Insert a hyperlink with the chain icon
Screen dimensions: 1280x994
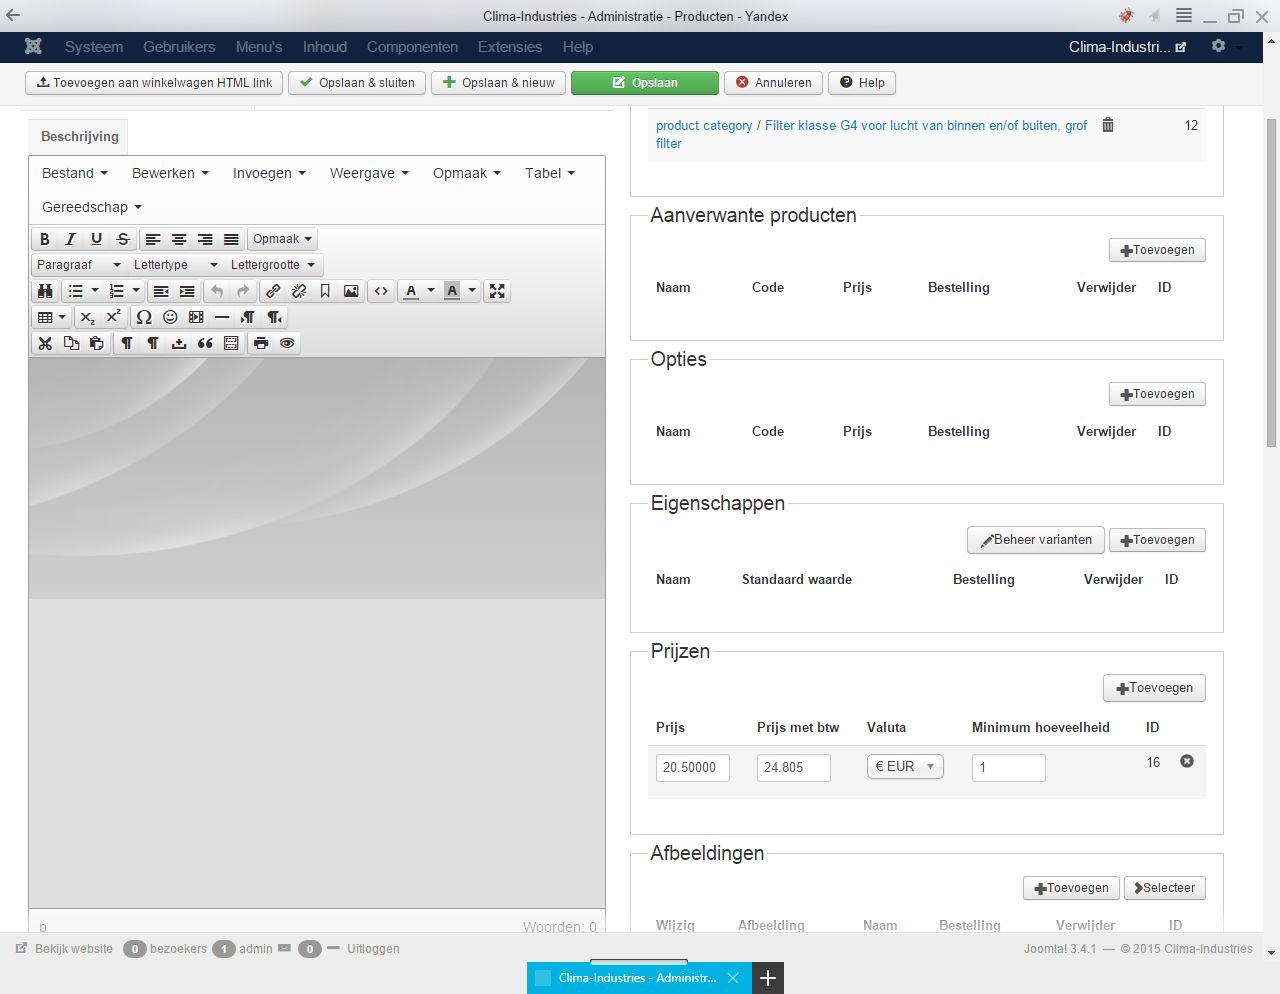point(273,291)
